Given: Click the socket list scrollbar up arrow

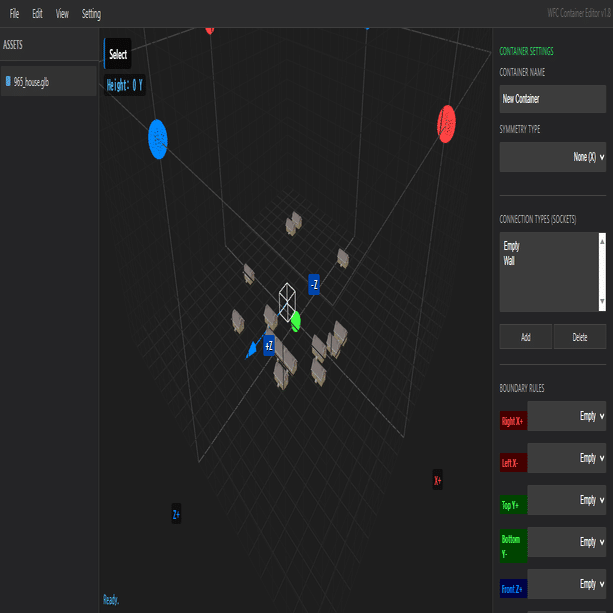Looking at the screenshot, I should (602, 242).
